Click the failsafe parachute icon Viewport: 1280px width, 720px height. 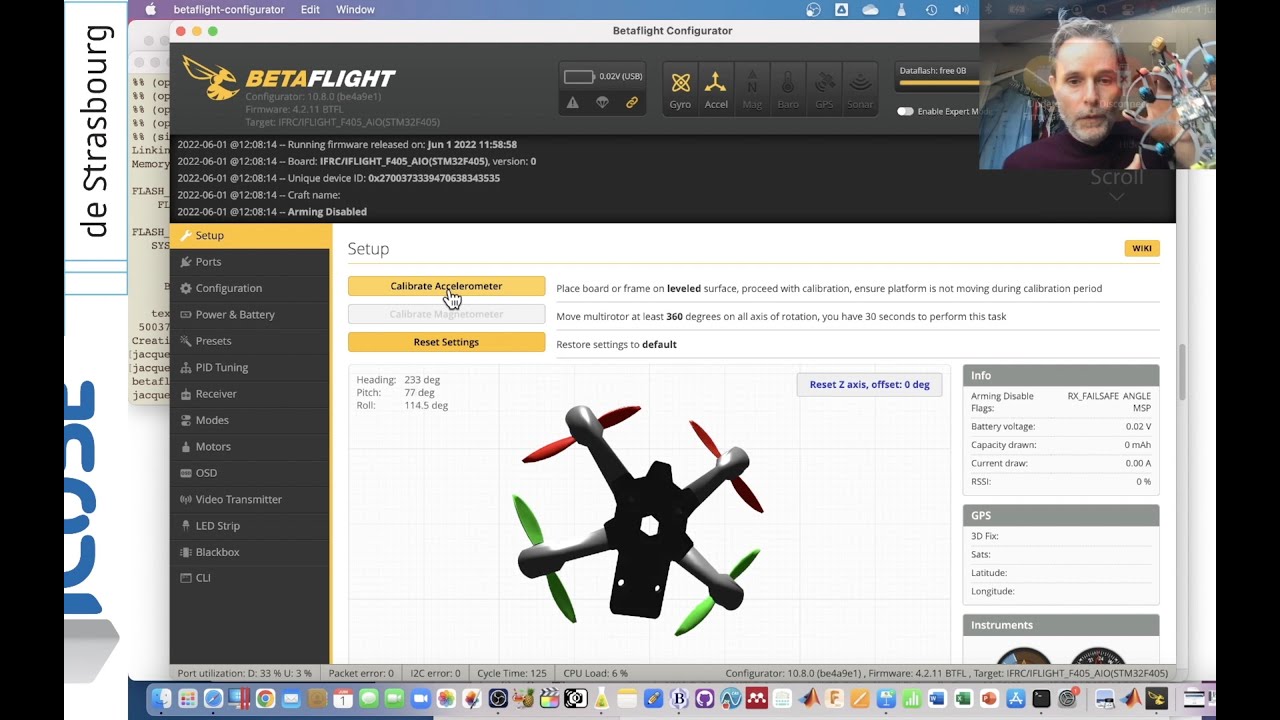point(602,103)
